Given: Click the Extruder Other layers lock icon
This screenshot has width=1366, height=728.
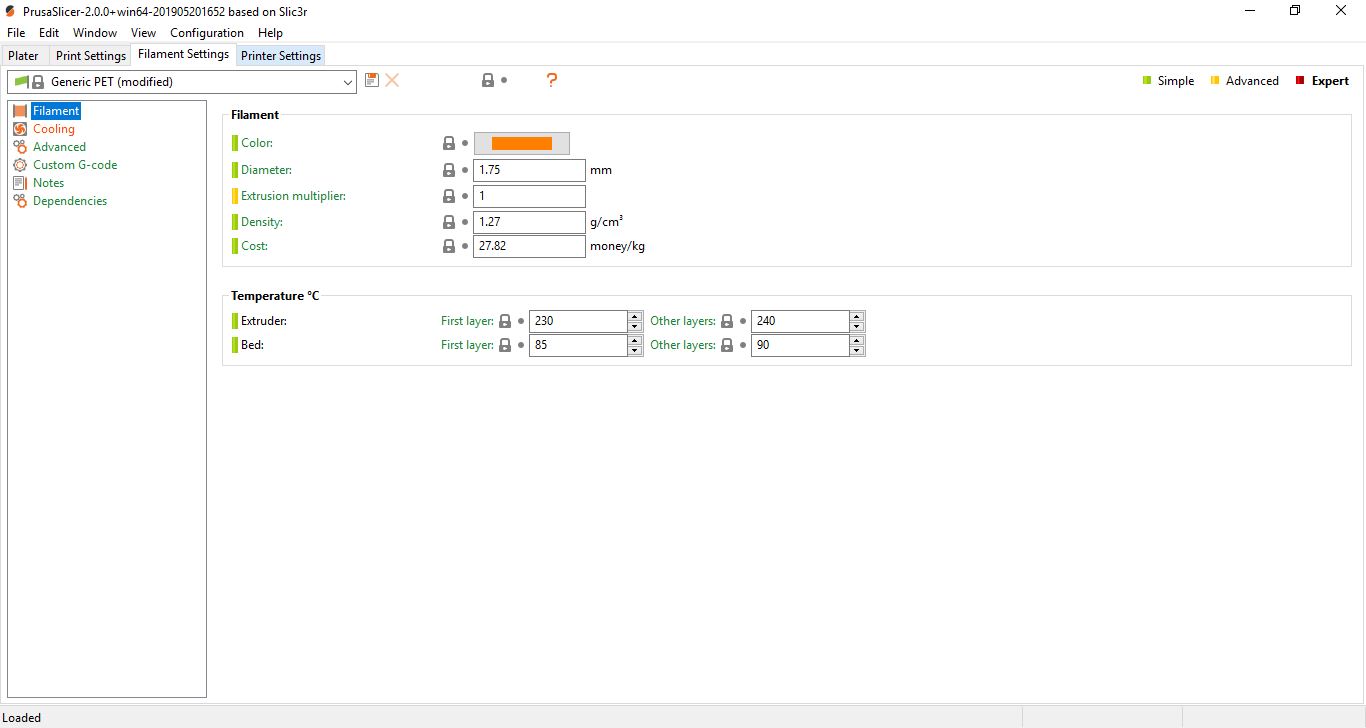Looking at the screenshot, I should coord(727,321).
